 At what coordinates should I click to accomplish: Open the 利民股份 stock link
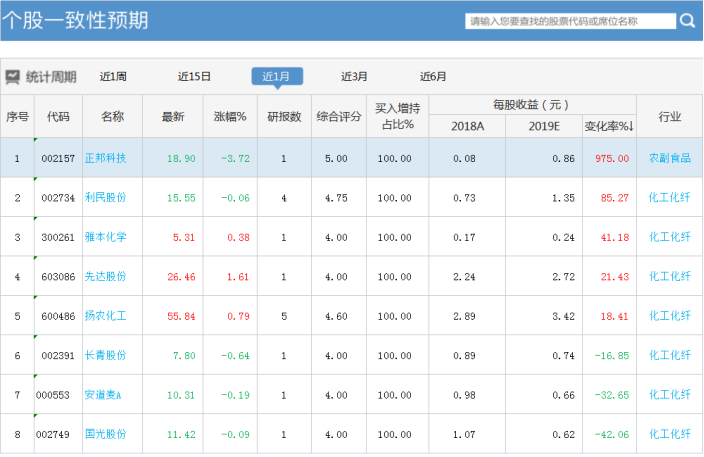(x=106, y=198)
